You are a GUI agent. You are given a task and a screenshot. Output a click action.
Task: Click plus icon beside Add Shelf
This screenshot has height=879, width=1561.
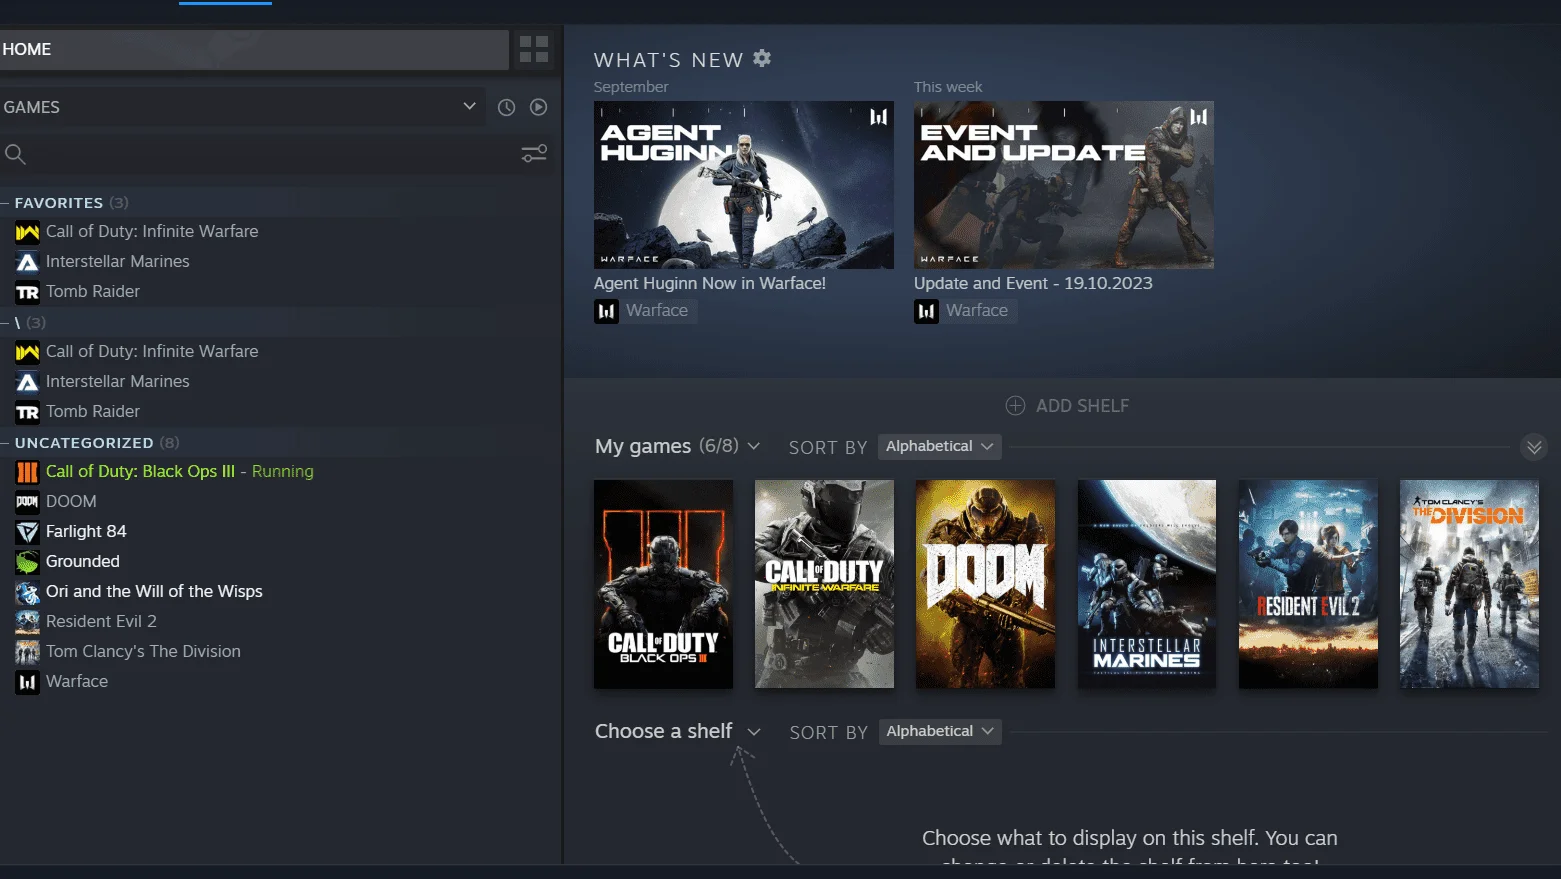point(1015,406)
